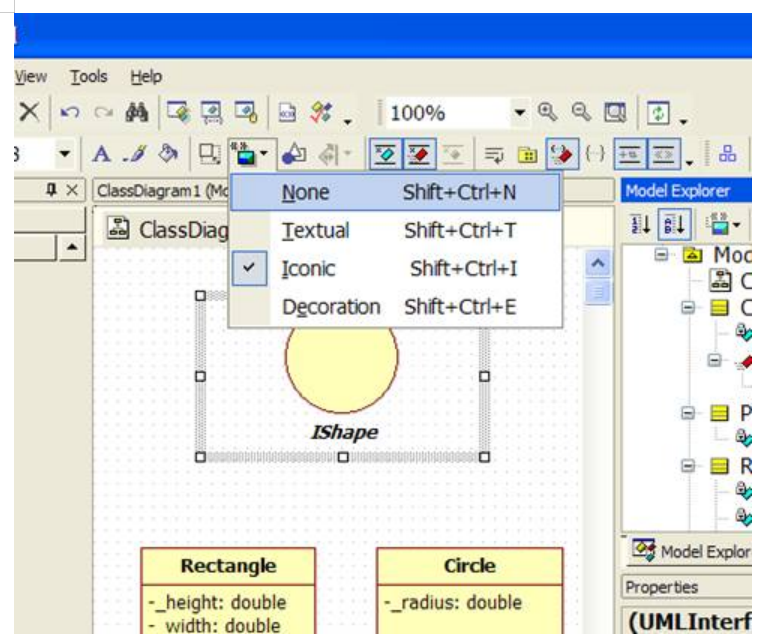Viewport: 772px width, 642px height.
Task: Collapse the P class tree node
Action: [688, 413]
